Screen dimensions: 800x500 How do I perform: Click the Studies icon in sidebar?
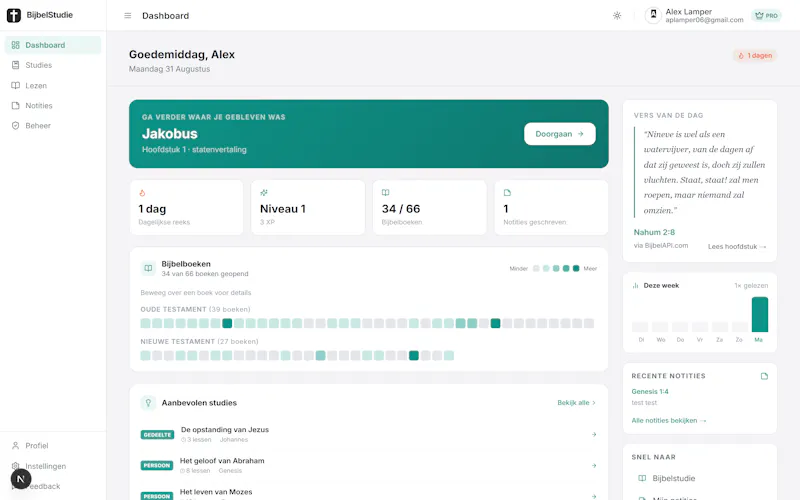(15, 65)
